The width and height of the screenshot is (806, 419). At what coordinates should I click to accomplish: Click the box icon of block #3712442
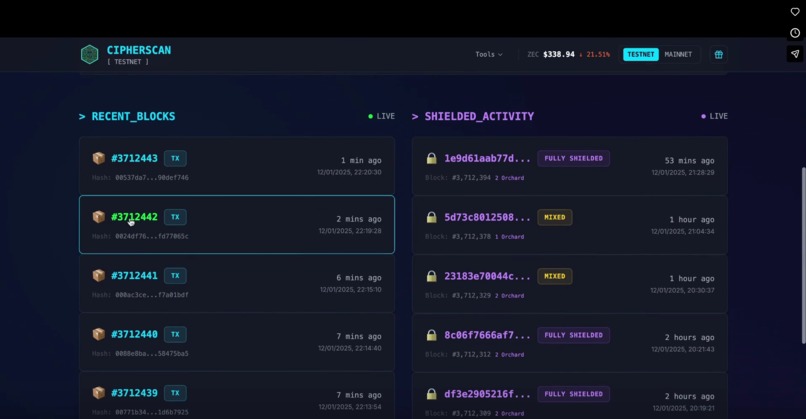pyautogui.click(x=99, y=216)
